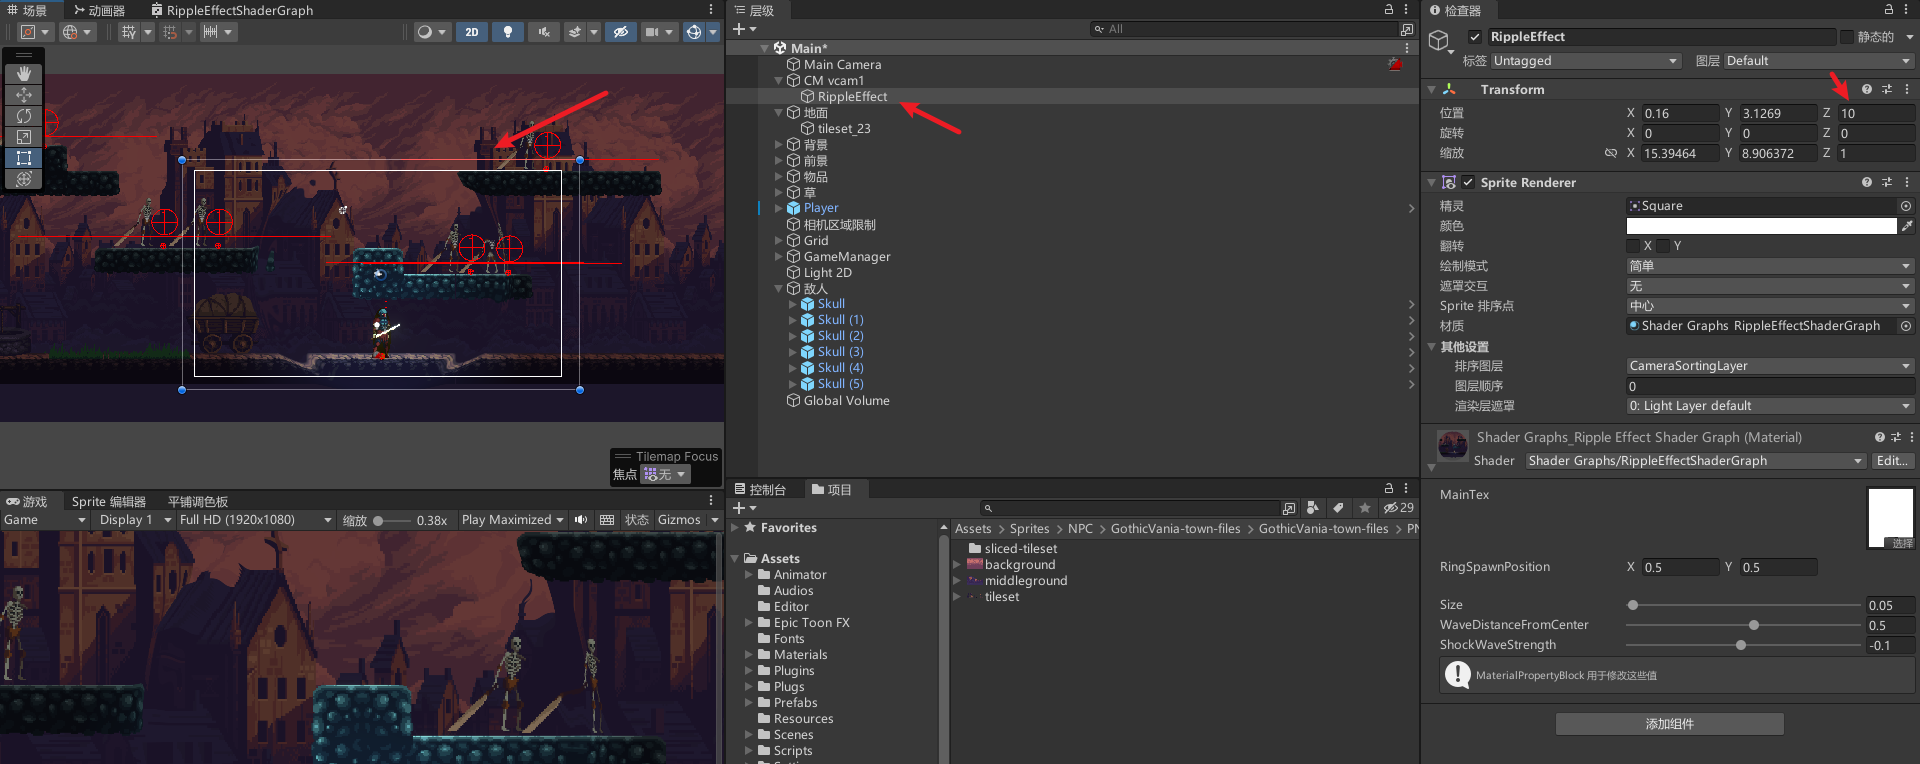Select the combined Transform tool
Image resolution: width=1920 pixels, height=764 pixels.
(24, 179)
